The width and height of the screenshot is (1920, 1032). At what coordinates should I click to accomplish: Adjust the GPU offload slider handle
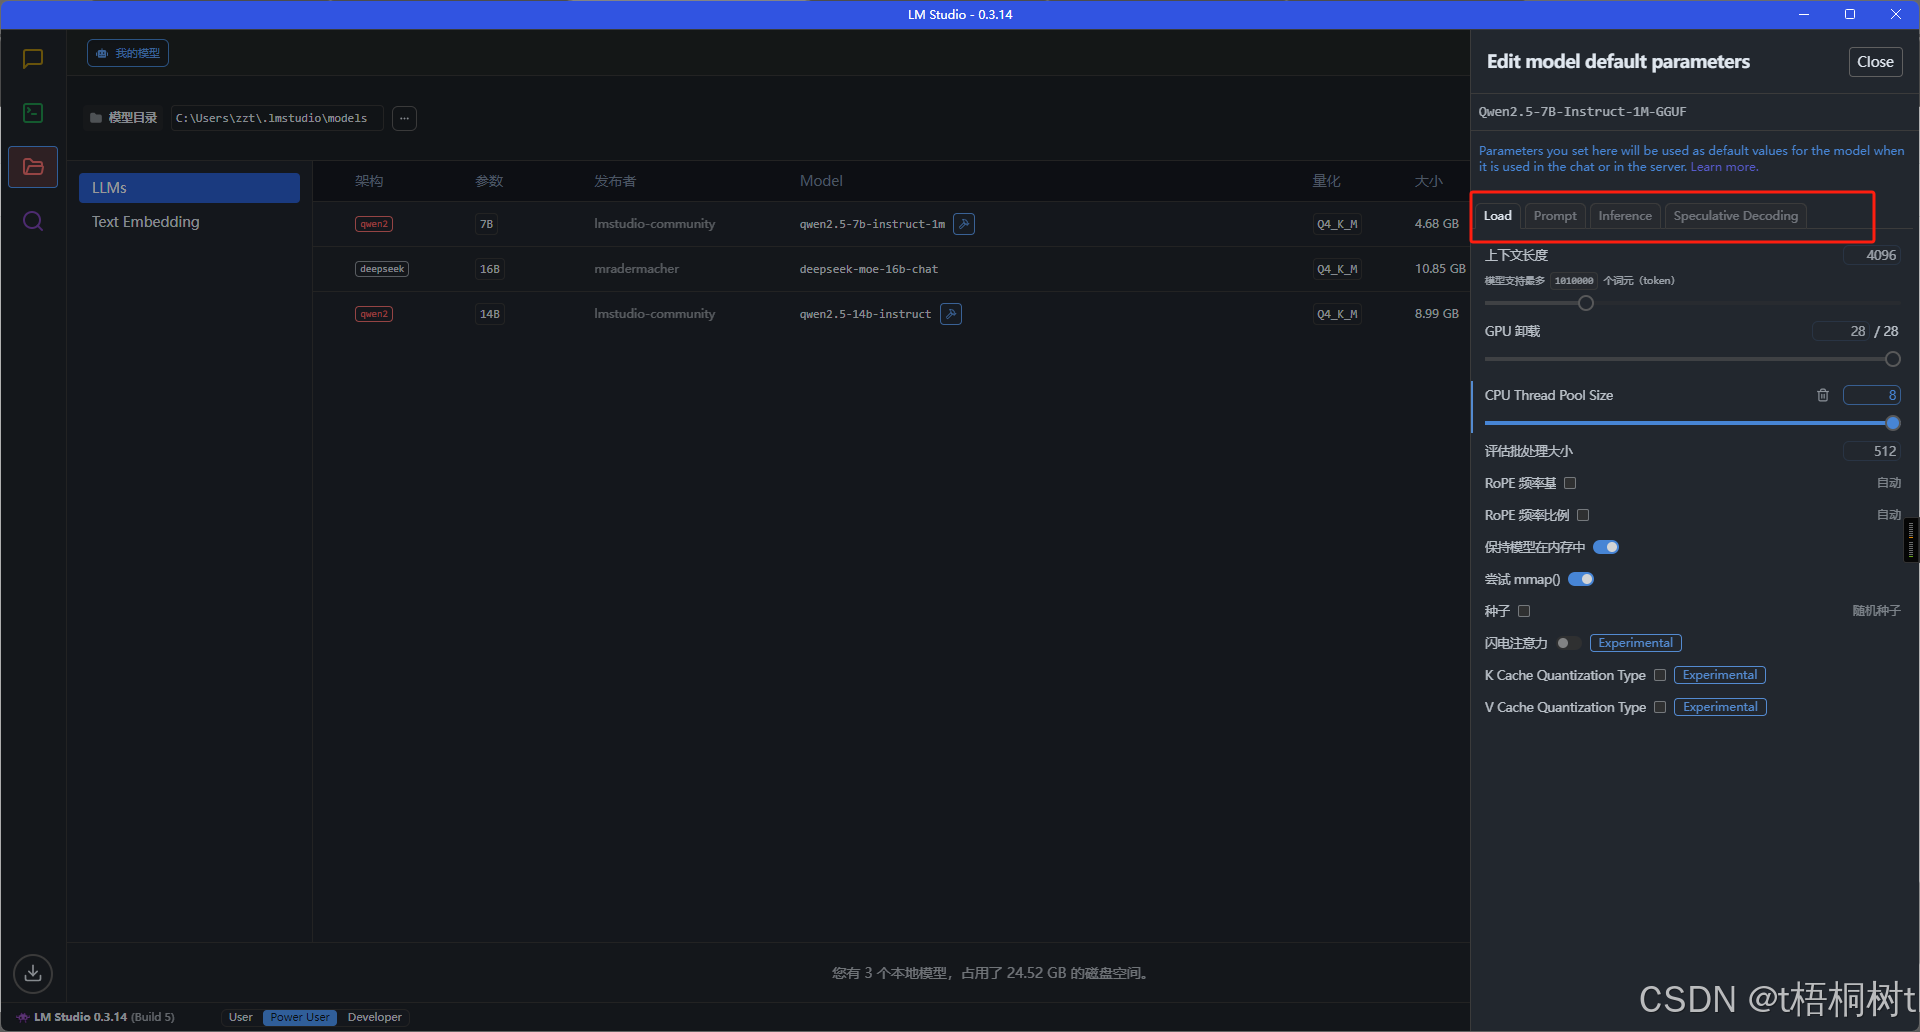point(1893,359)
